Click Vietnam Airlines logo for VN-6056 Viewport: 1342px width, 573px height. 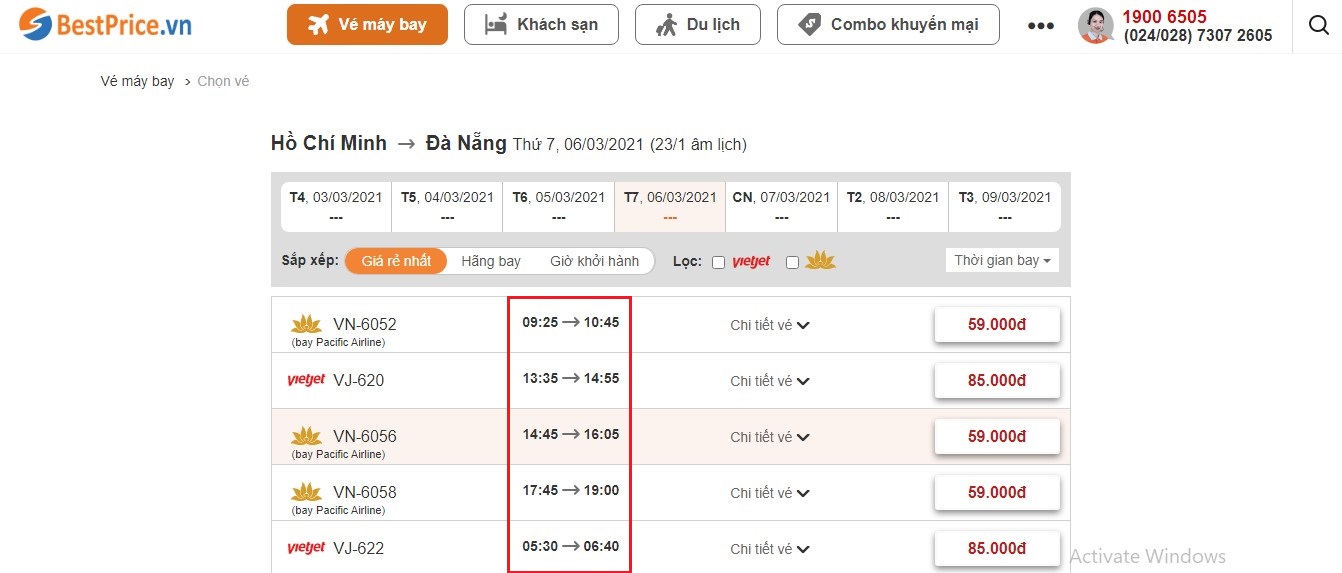click(306, 436)
